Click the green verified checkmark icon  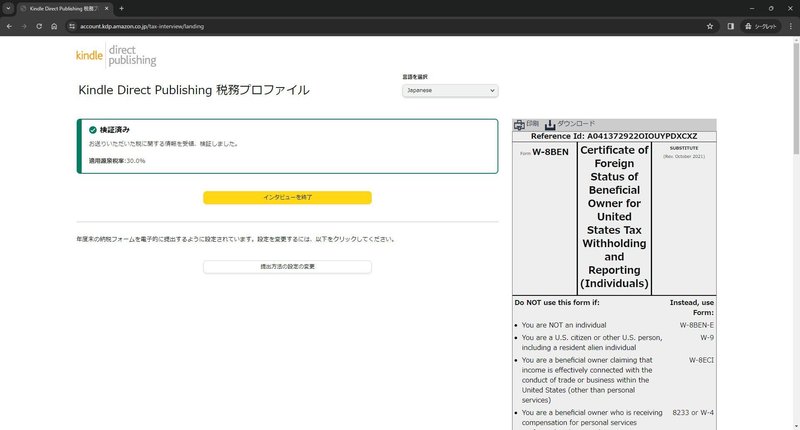(93, 130)
